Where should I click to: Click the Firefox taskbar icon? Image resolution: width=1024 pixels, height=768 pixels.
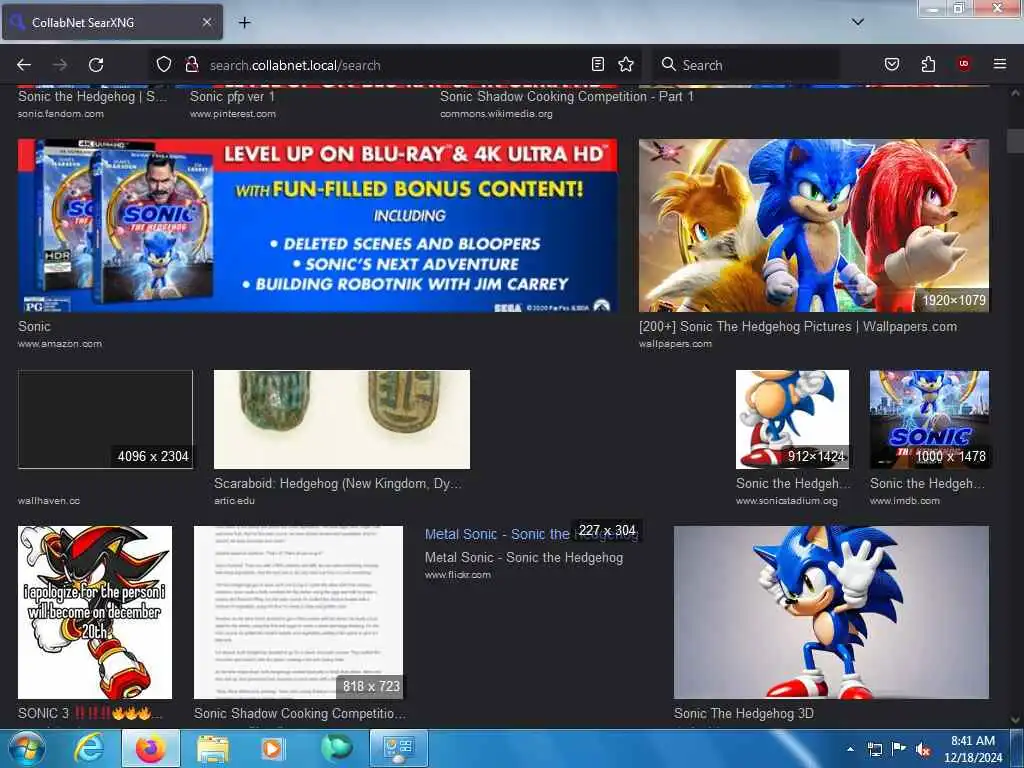[150, 748]
